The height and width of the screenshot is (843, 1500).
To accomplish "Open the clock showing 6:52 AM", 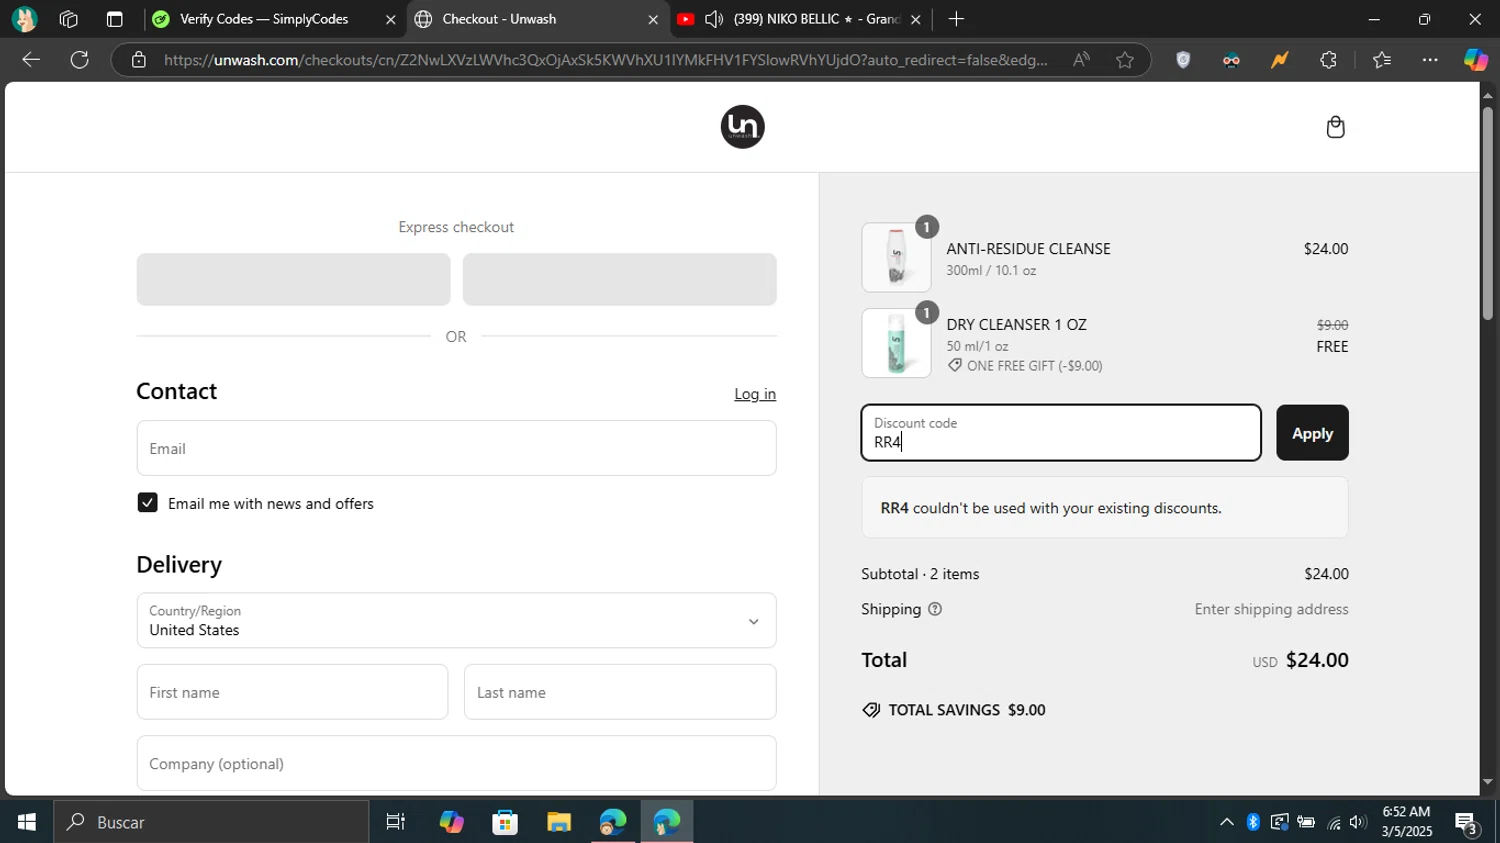I will (x=1406, y=822).
